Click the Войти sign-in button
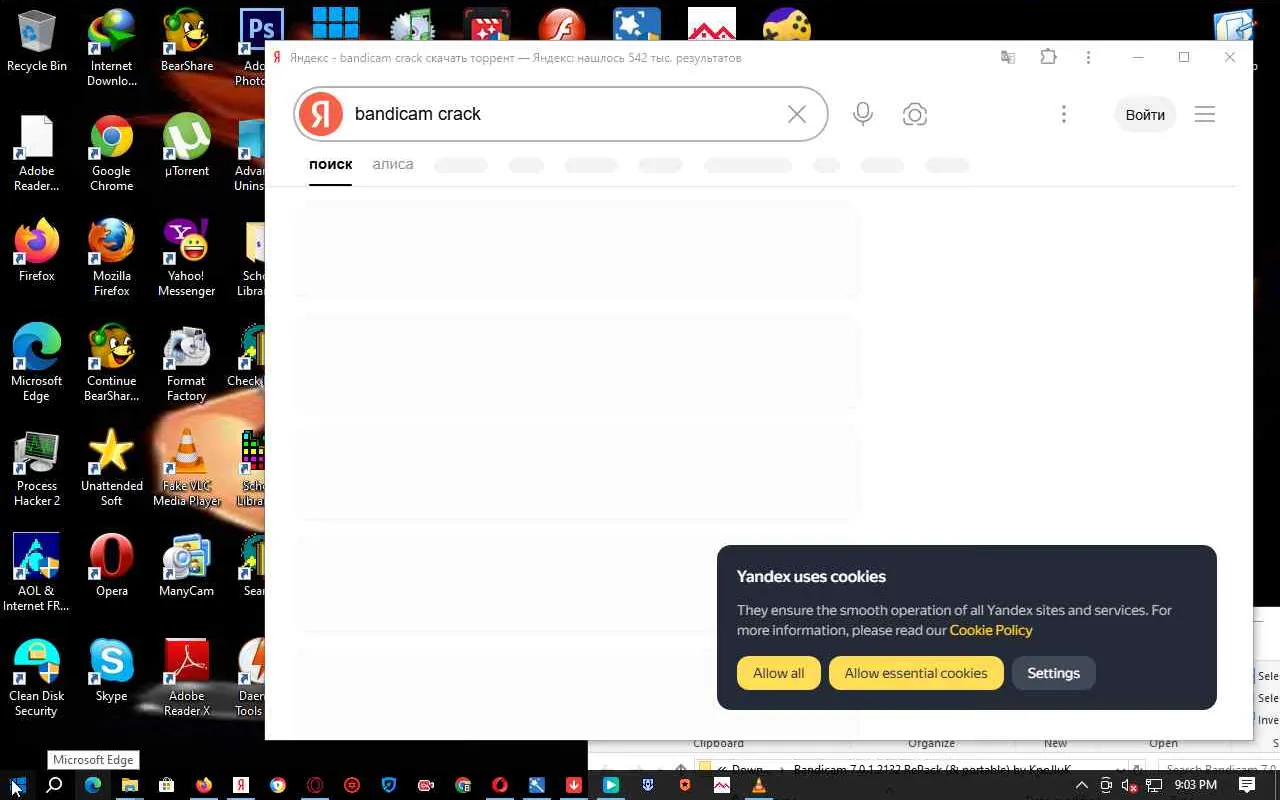 point(1145,115)
